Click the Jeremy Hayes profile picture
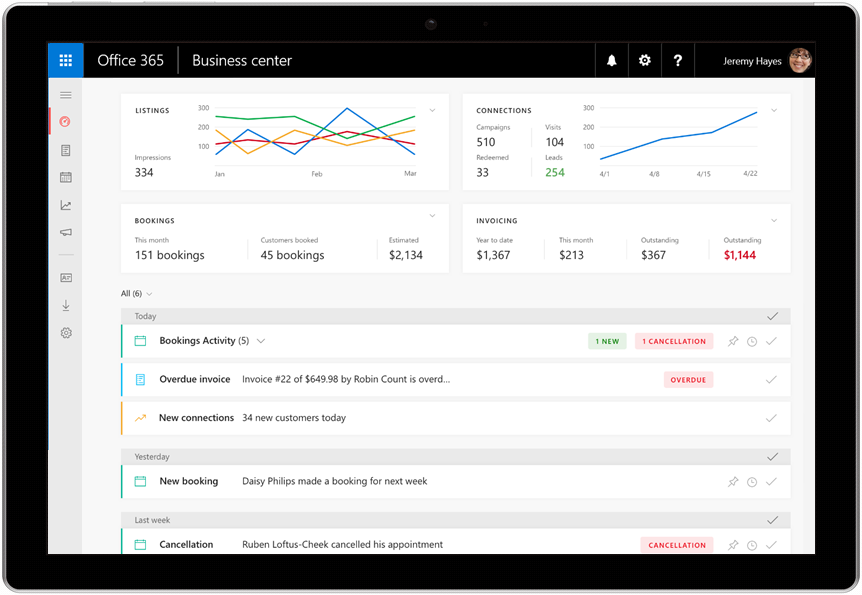 pyautogui.click(x=798, y=60)
